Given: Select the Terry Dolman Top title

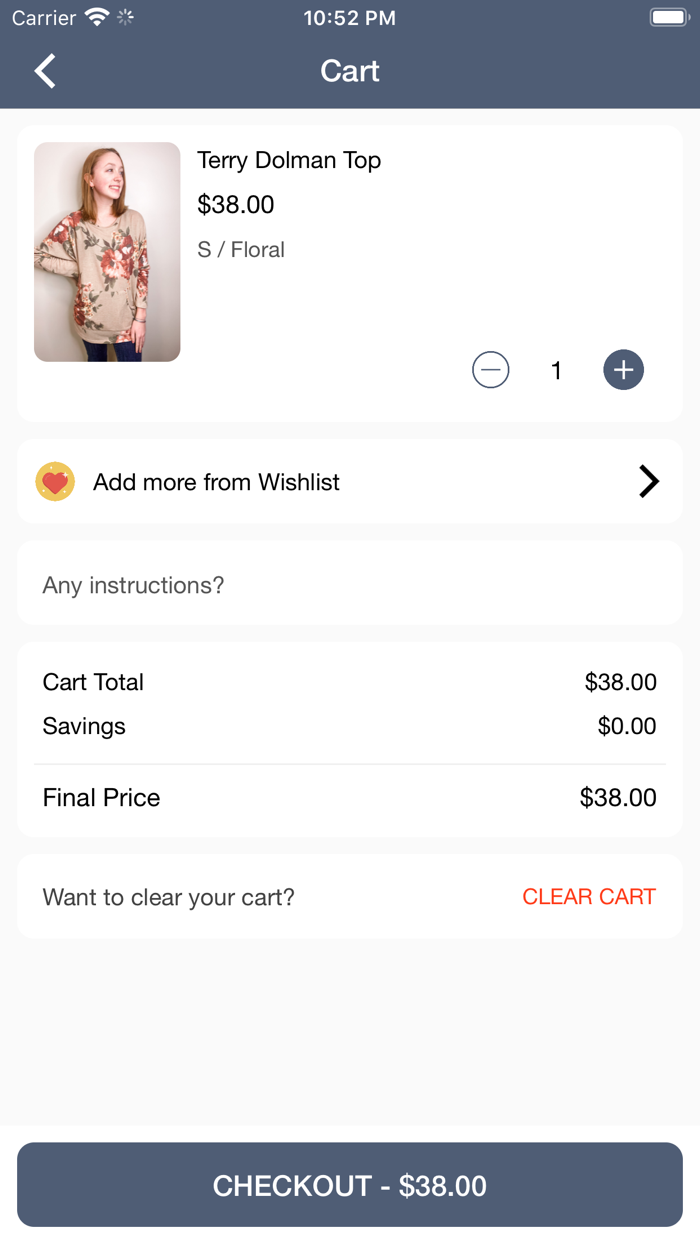Looking at the screenshot, I should (x=289, y=160).
